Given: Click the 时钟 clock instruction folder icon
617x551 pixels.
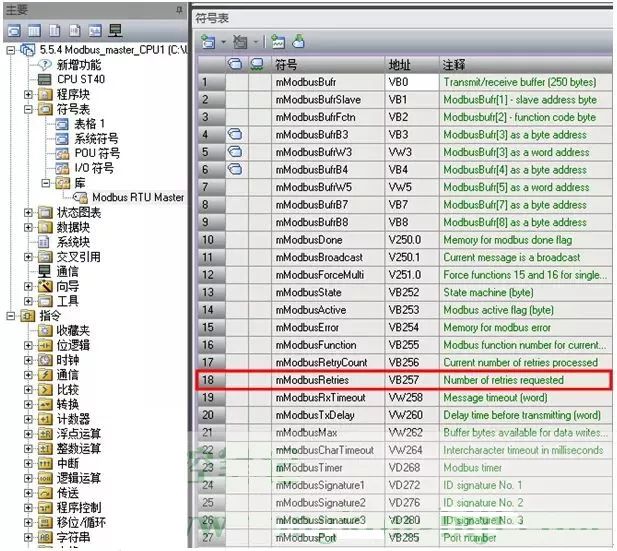Looking at the screenshot, I should pyautogui.click(x=45, y=360).
